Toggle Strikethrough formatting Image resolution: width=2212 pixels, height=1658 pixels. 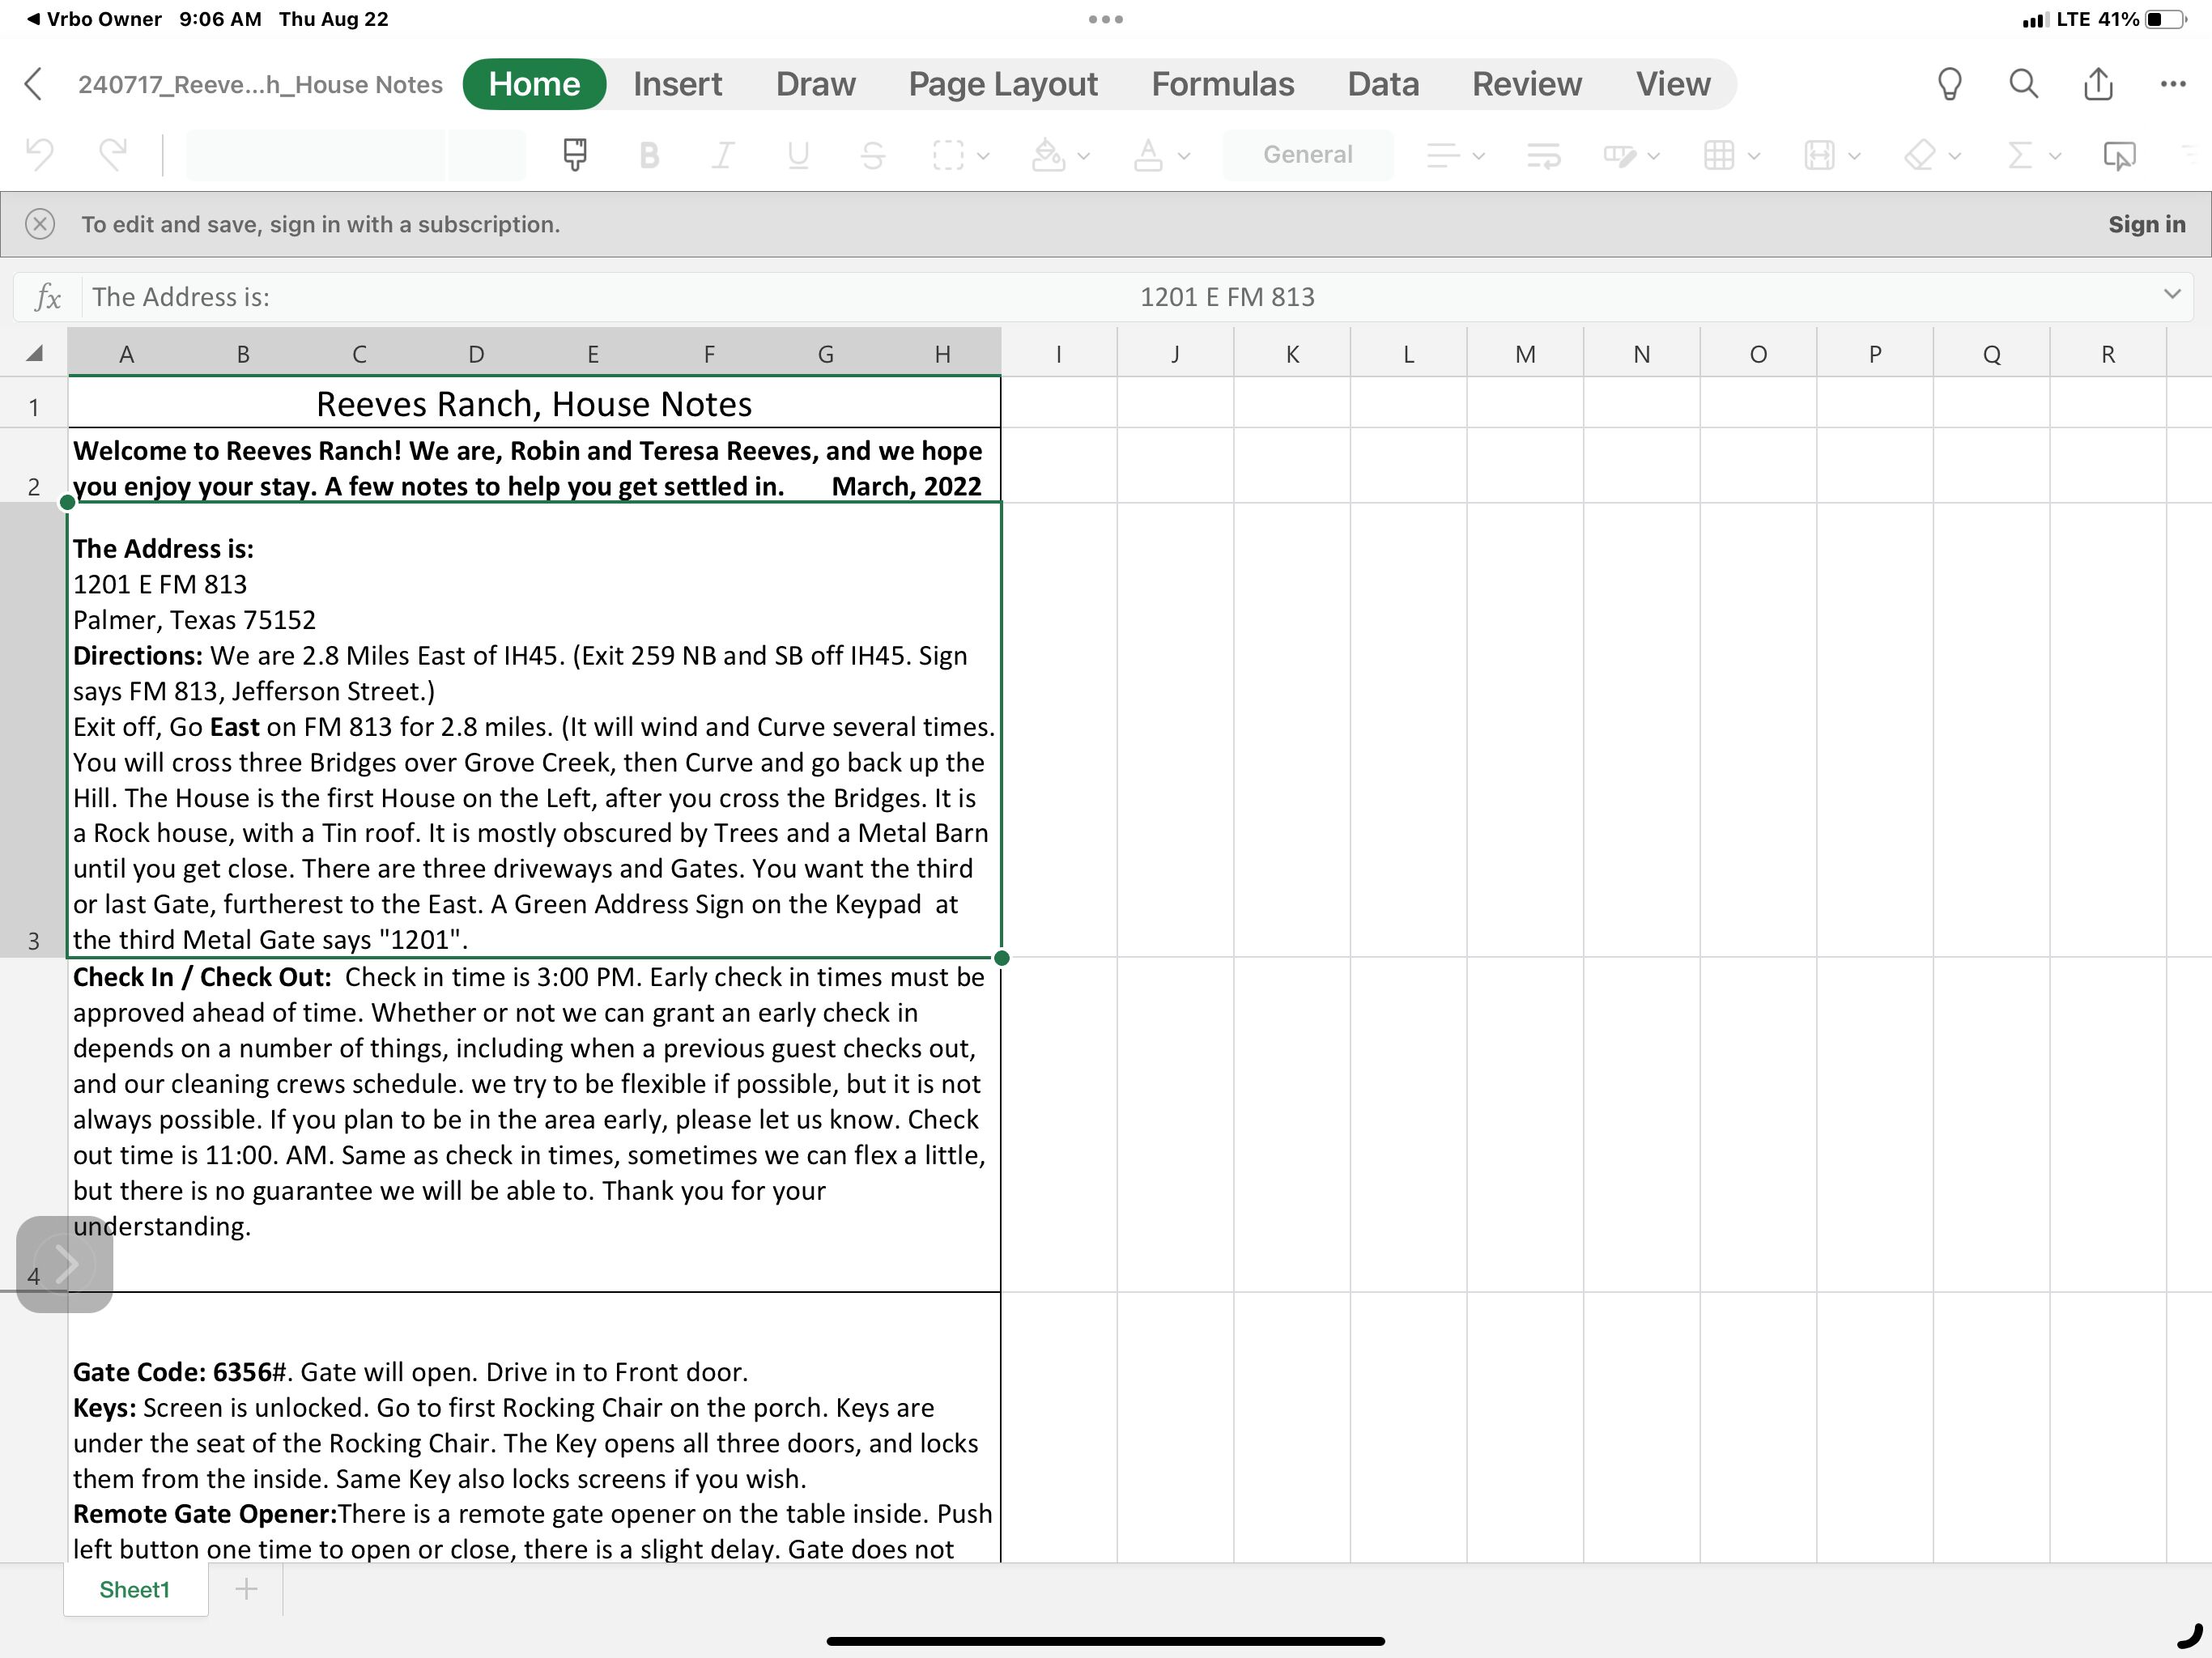(x=872, y=155)
